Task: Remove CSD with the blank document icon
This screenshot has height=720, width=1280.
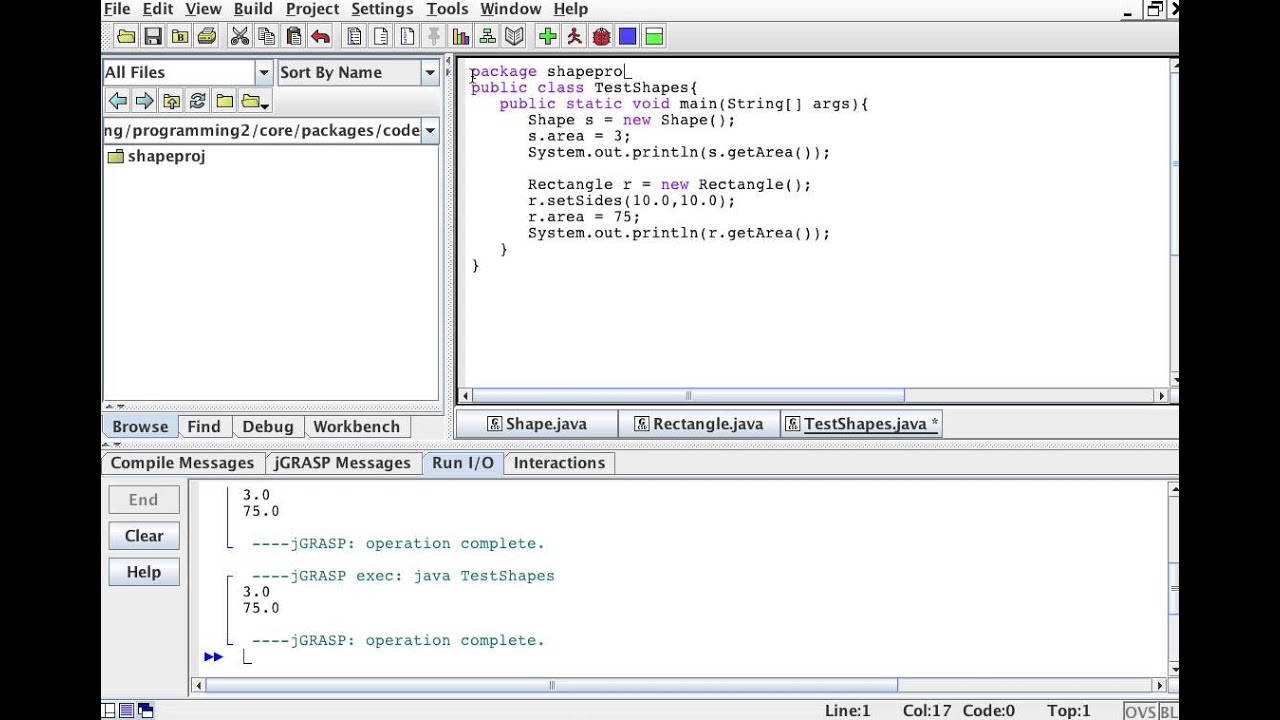Action: tap(381, 37)
